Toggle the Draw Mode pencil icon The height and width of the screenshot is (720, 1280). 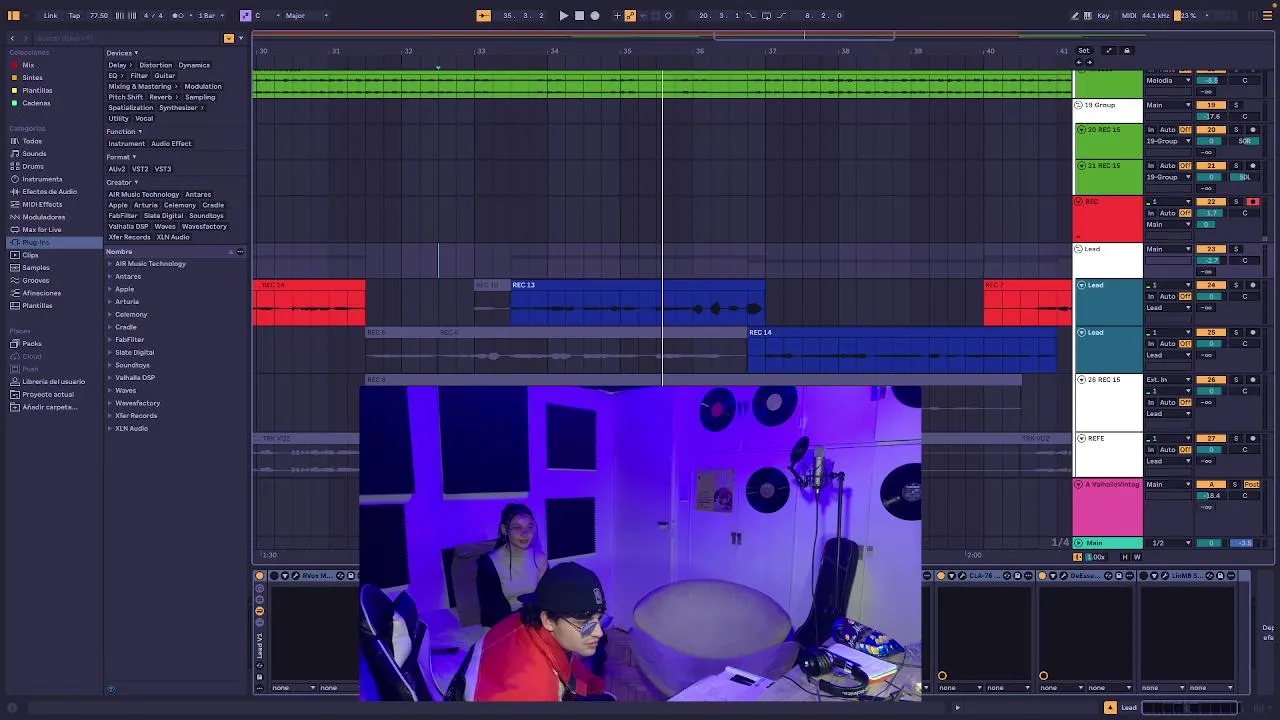1075,15
